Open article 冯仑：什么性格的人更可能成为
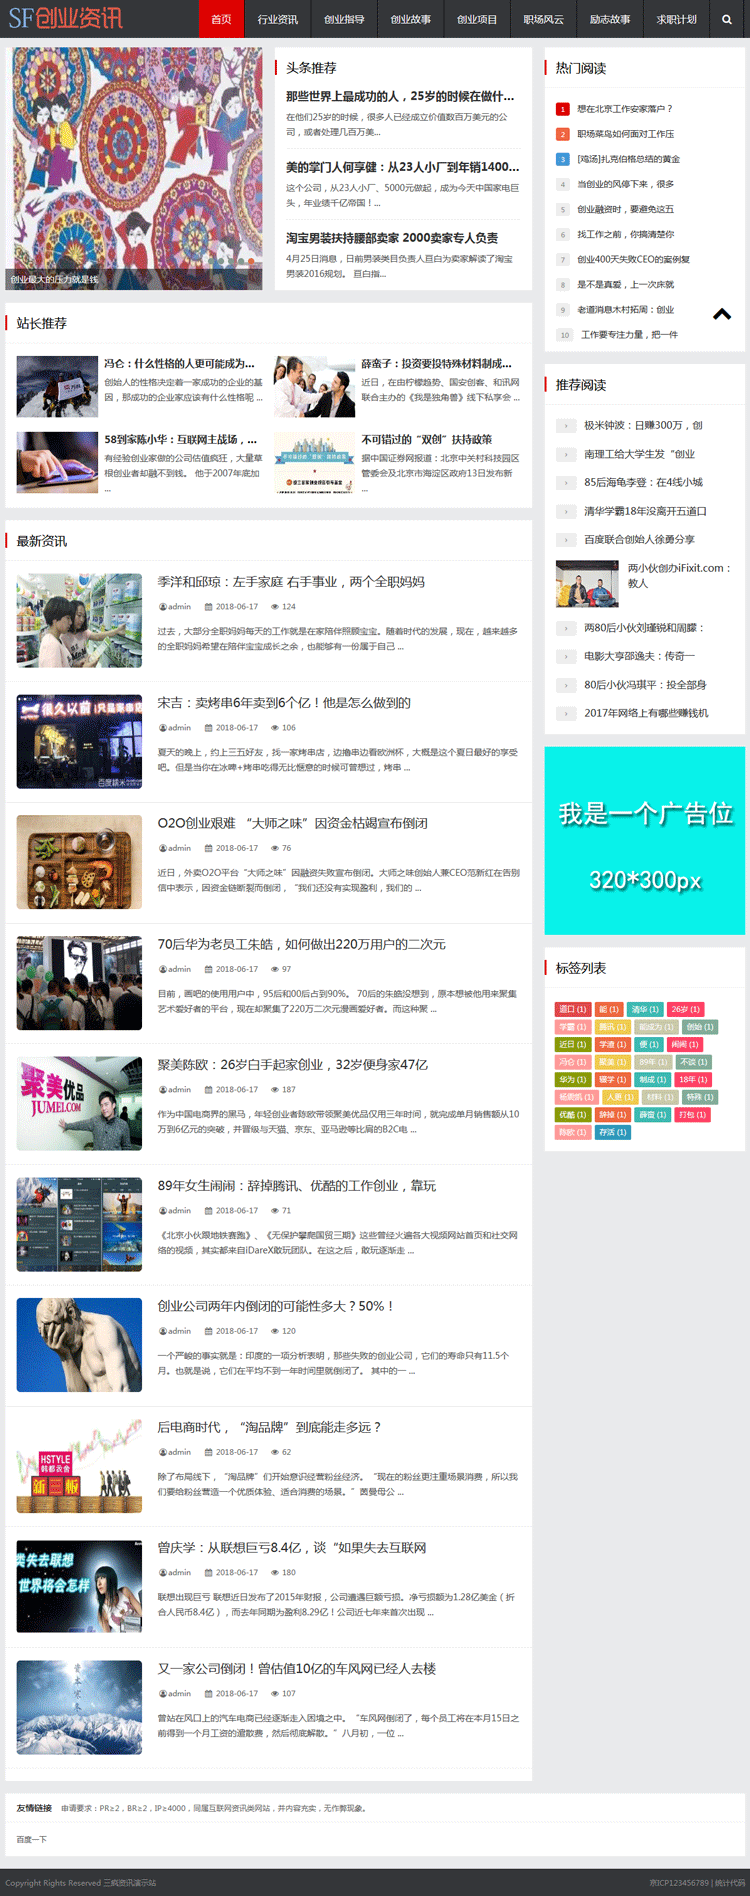 click(180, 364)
